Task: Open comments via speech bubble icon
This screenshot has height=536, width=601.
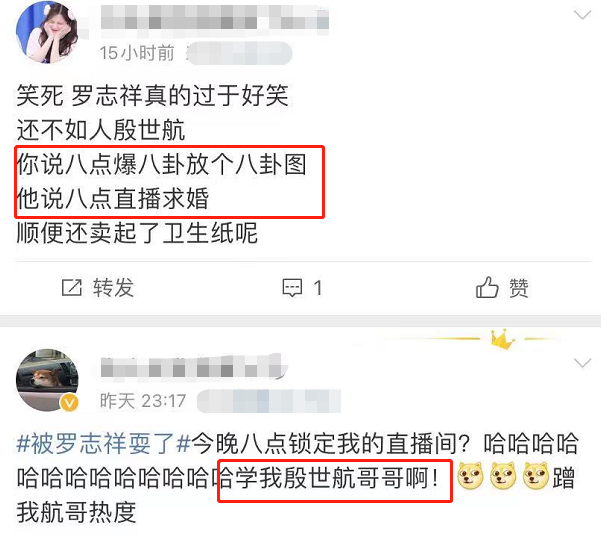Action: (x=292, y=288)
